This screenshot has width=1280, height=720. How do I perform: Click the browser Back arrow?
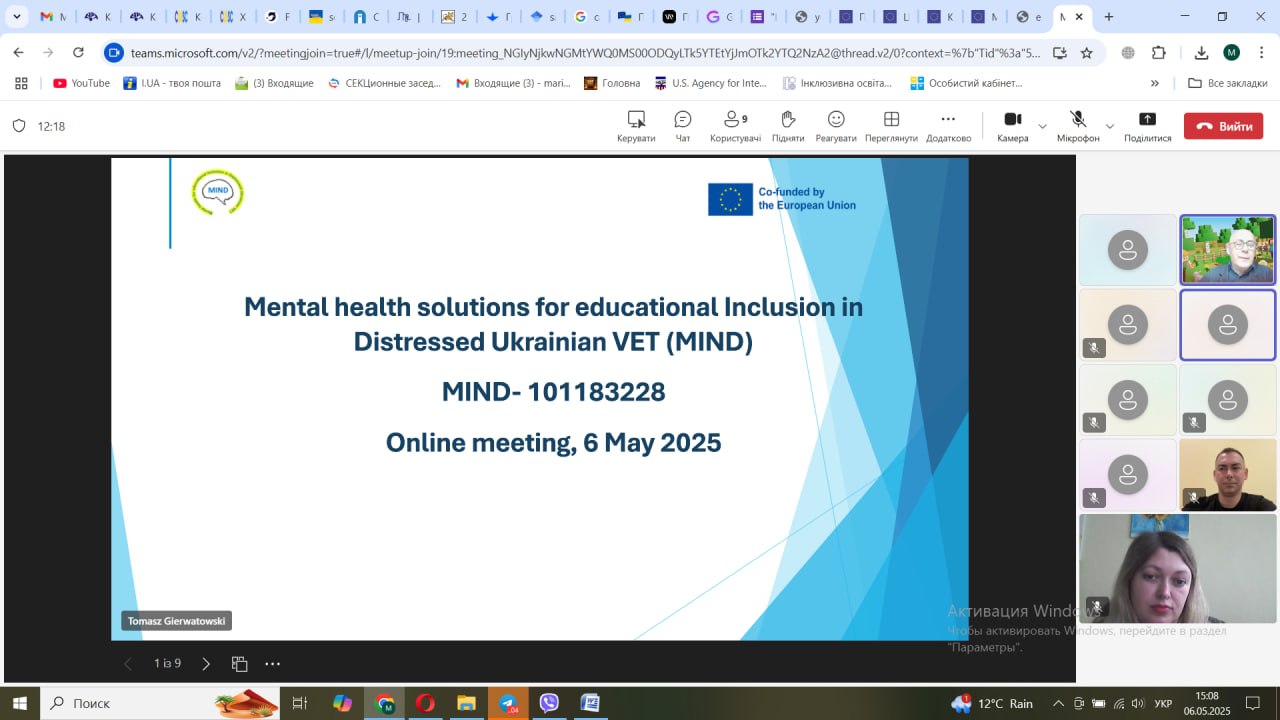[18, 53]
